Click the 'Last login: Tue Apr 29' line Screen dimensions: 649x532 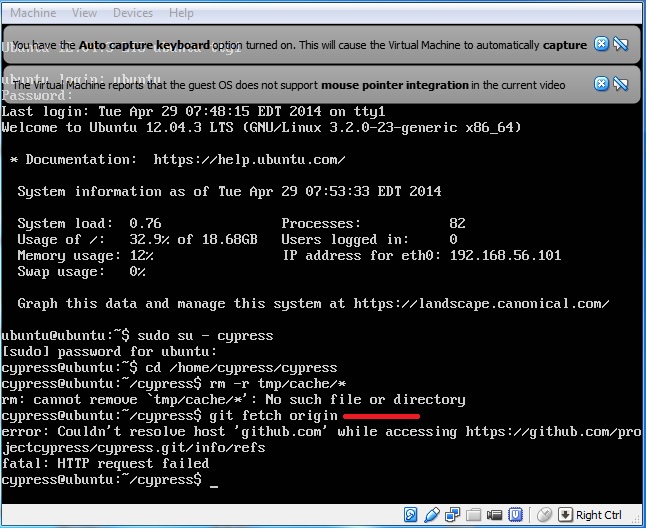pyautogui.click(x=193, y=111)
